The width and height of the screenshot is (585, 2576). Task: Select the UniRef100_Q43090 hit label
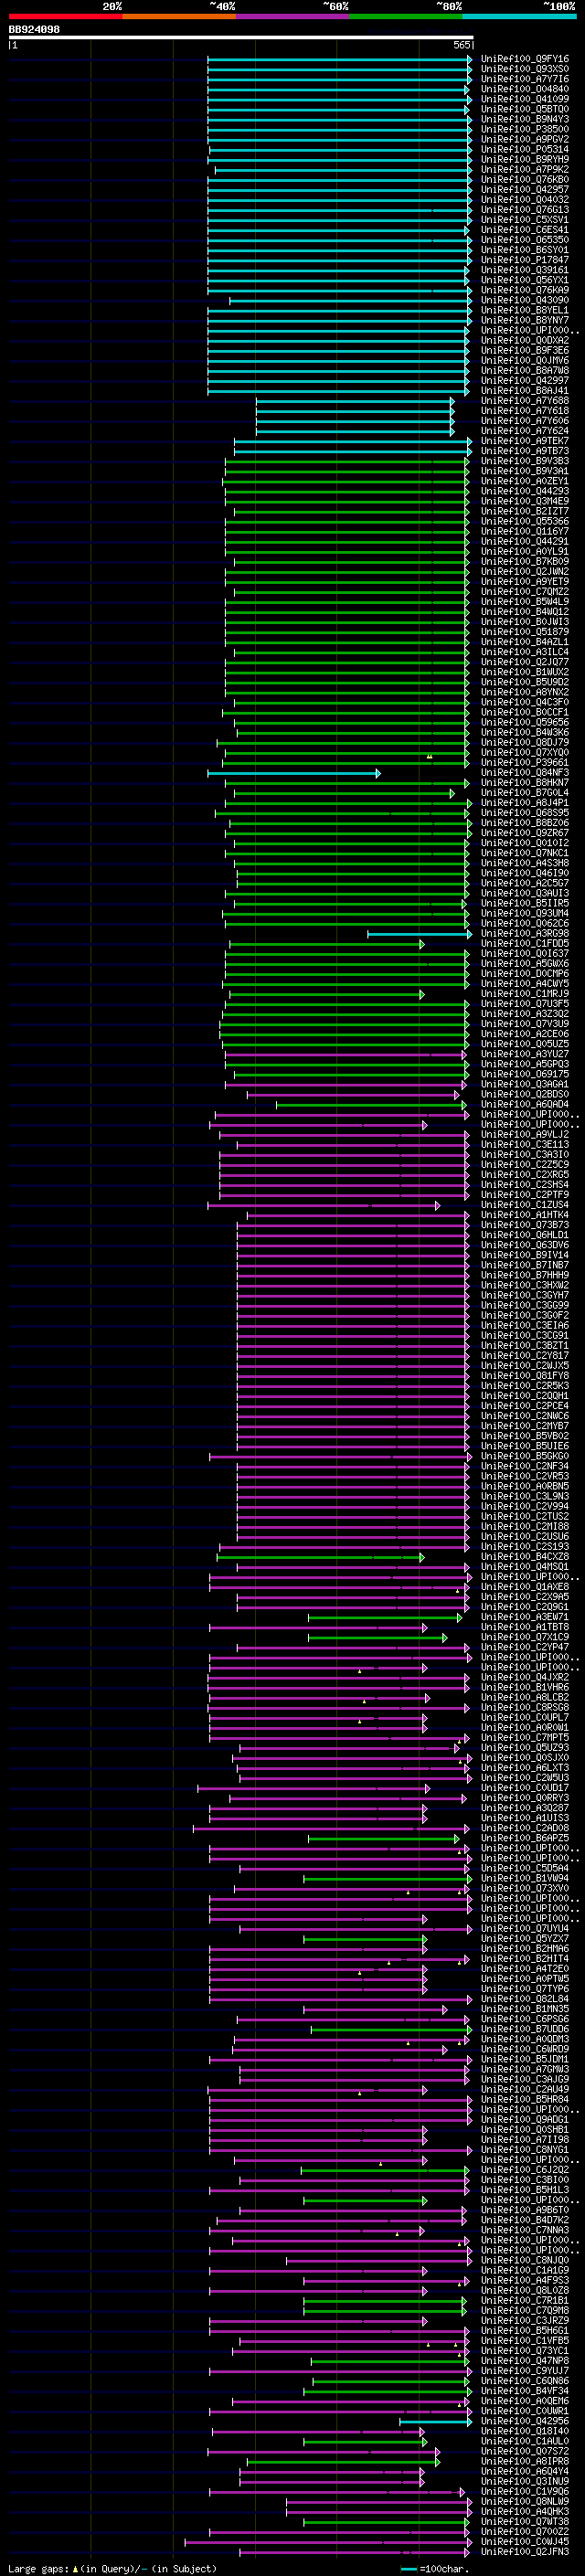click(x=525, y=300)
